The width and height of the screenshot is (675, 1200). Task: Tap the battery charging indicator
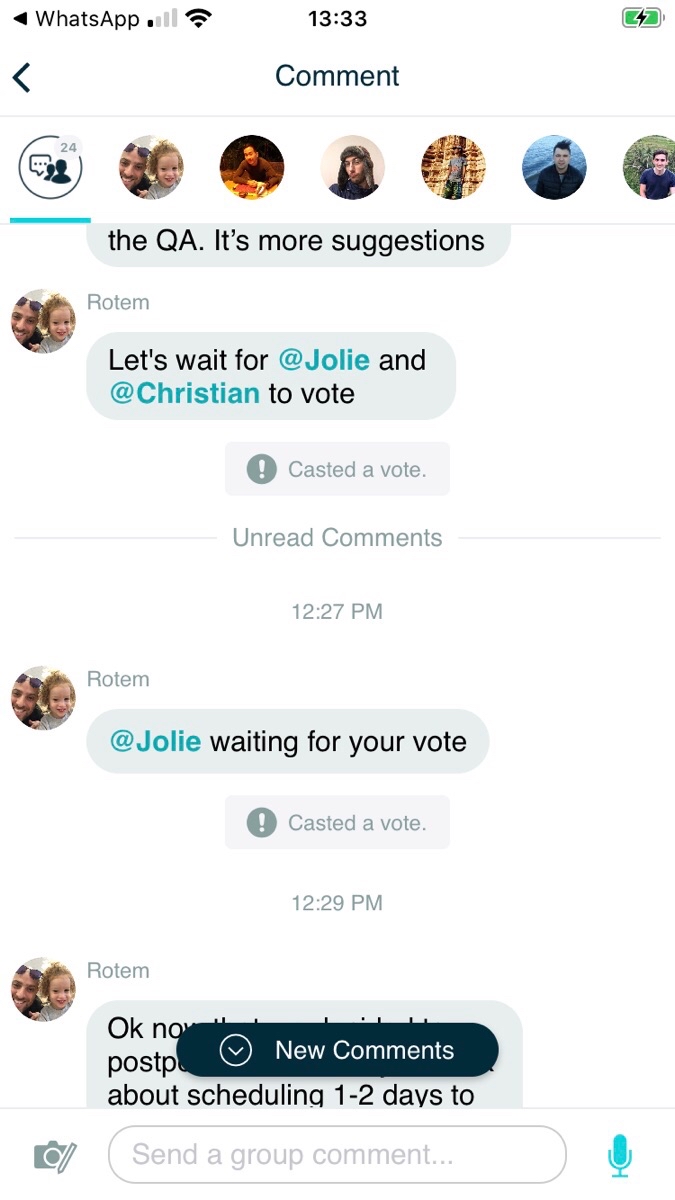click(x=640, y=19)
